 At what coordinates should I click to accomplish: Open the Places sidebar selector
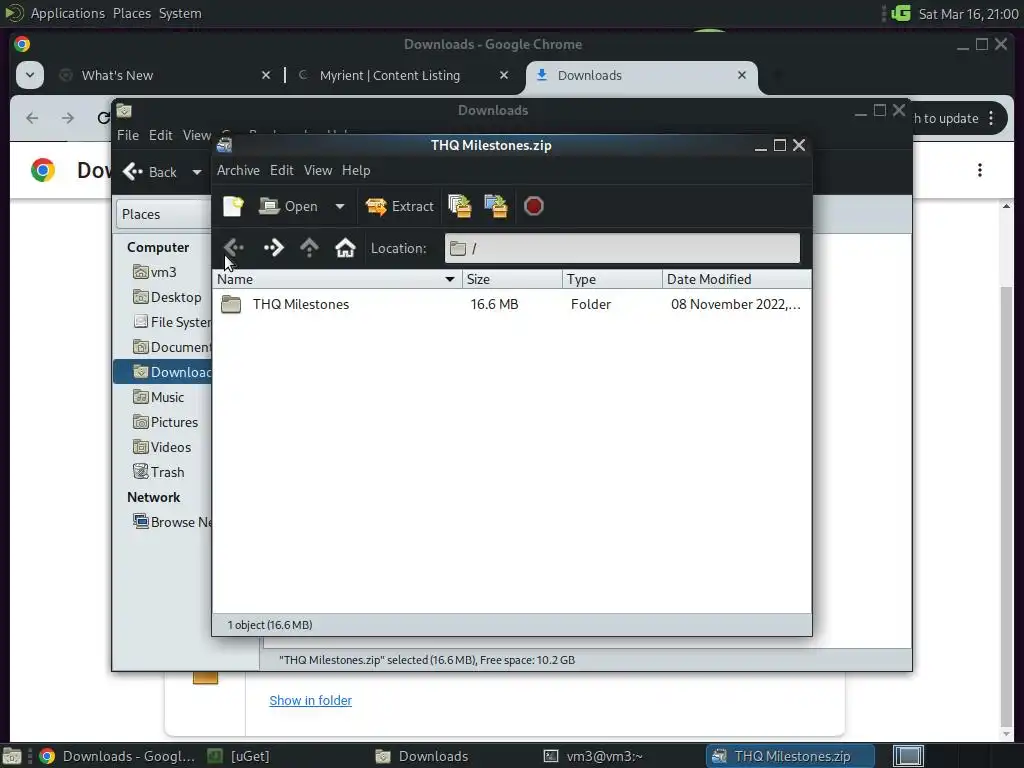[163, 214]
